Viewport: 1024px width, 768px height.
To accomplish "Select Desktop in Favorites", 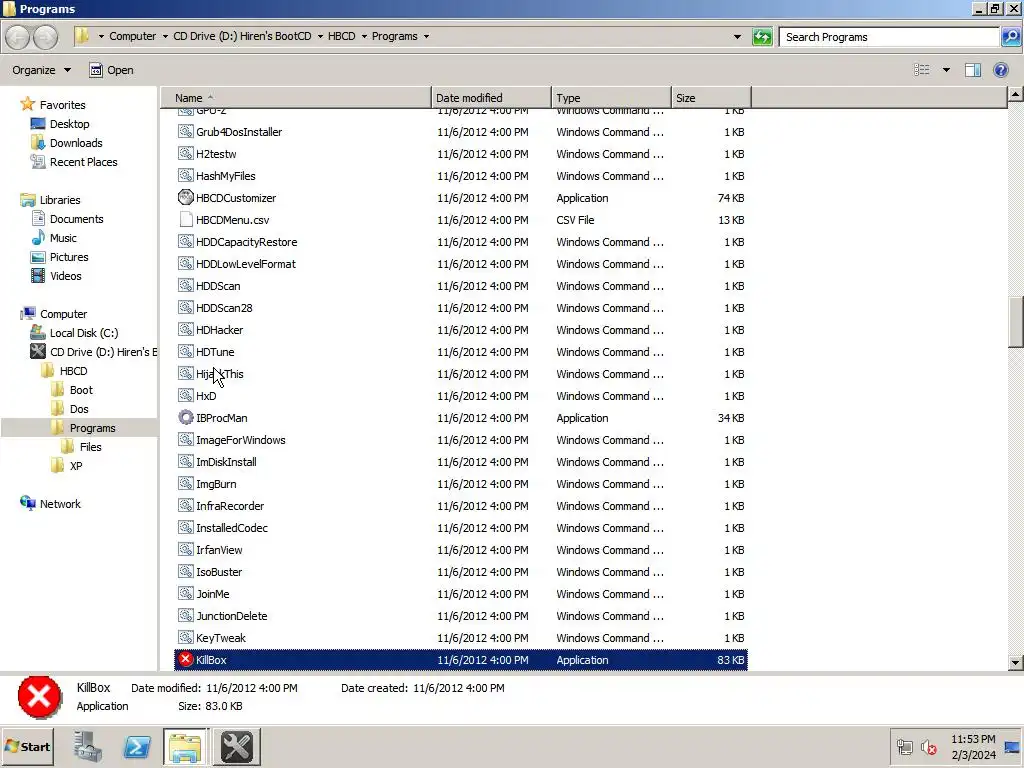I will tap(69, 123).
